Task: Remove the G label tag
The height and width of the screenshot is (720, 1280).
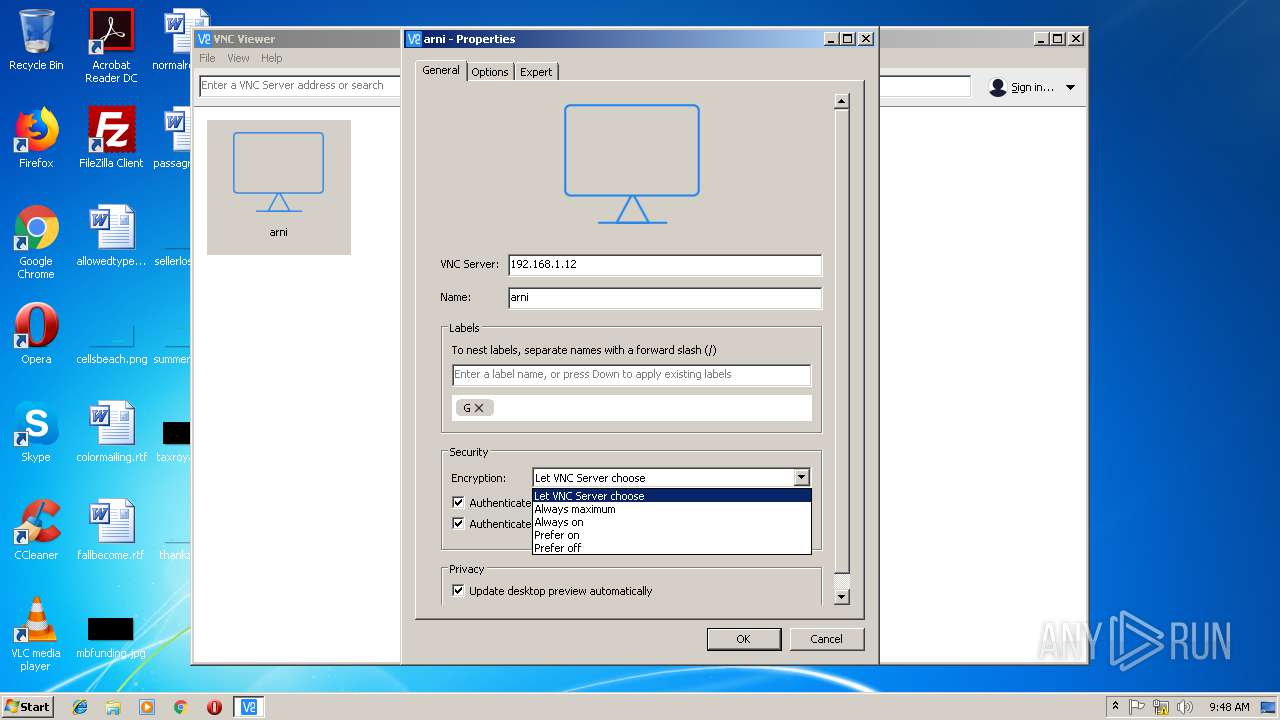Action: pyautogui.click(x=479, y=408)
